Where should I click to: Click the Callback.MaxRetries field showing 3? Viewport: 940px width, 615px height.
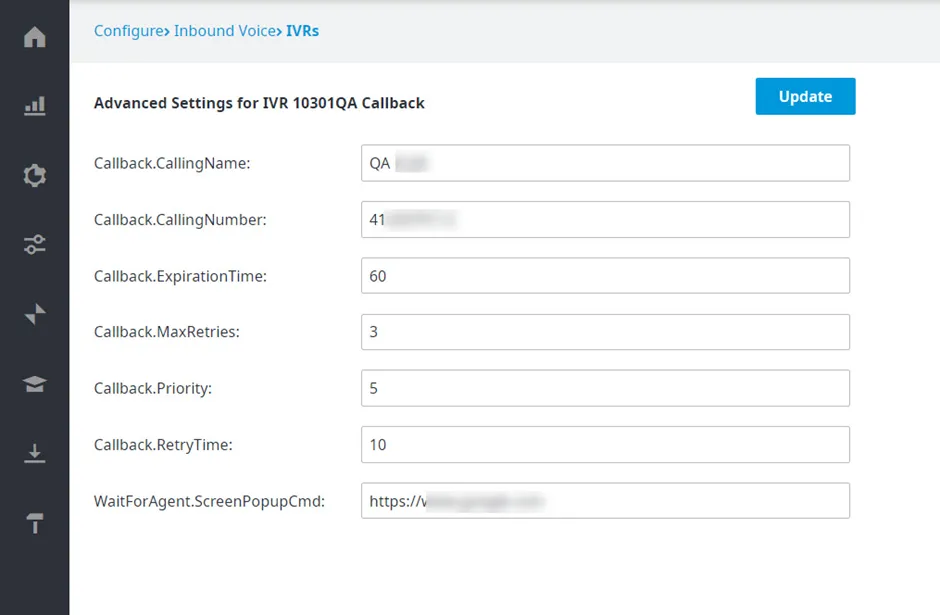[x=605, y=332]
